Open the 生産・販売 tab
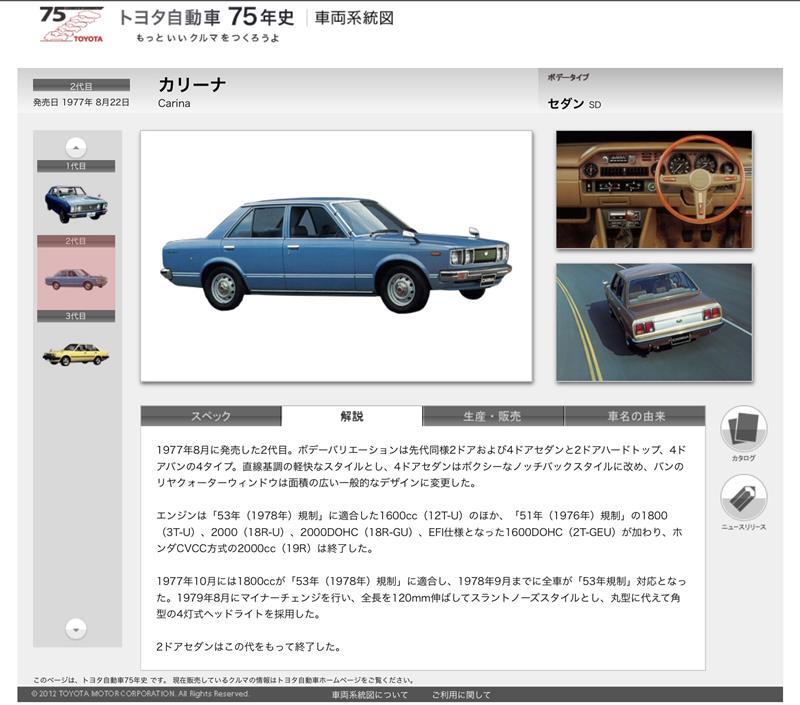Screen dimensions: 800x705 pyautogui.click(x=493, y=416)
